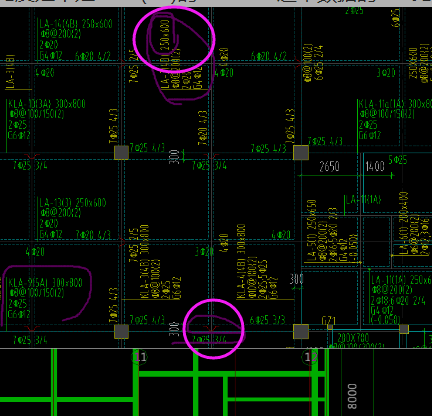Select the 2Φ25 line under KLA-11c(1A)
This screenshot has width=432, height=416.
(368, 125)
